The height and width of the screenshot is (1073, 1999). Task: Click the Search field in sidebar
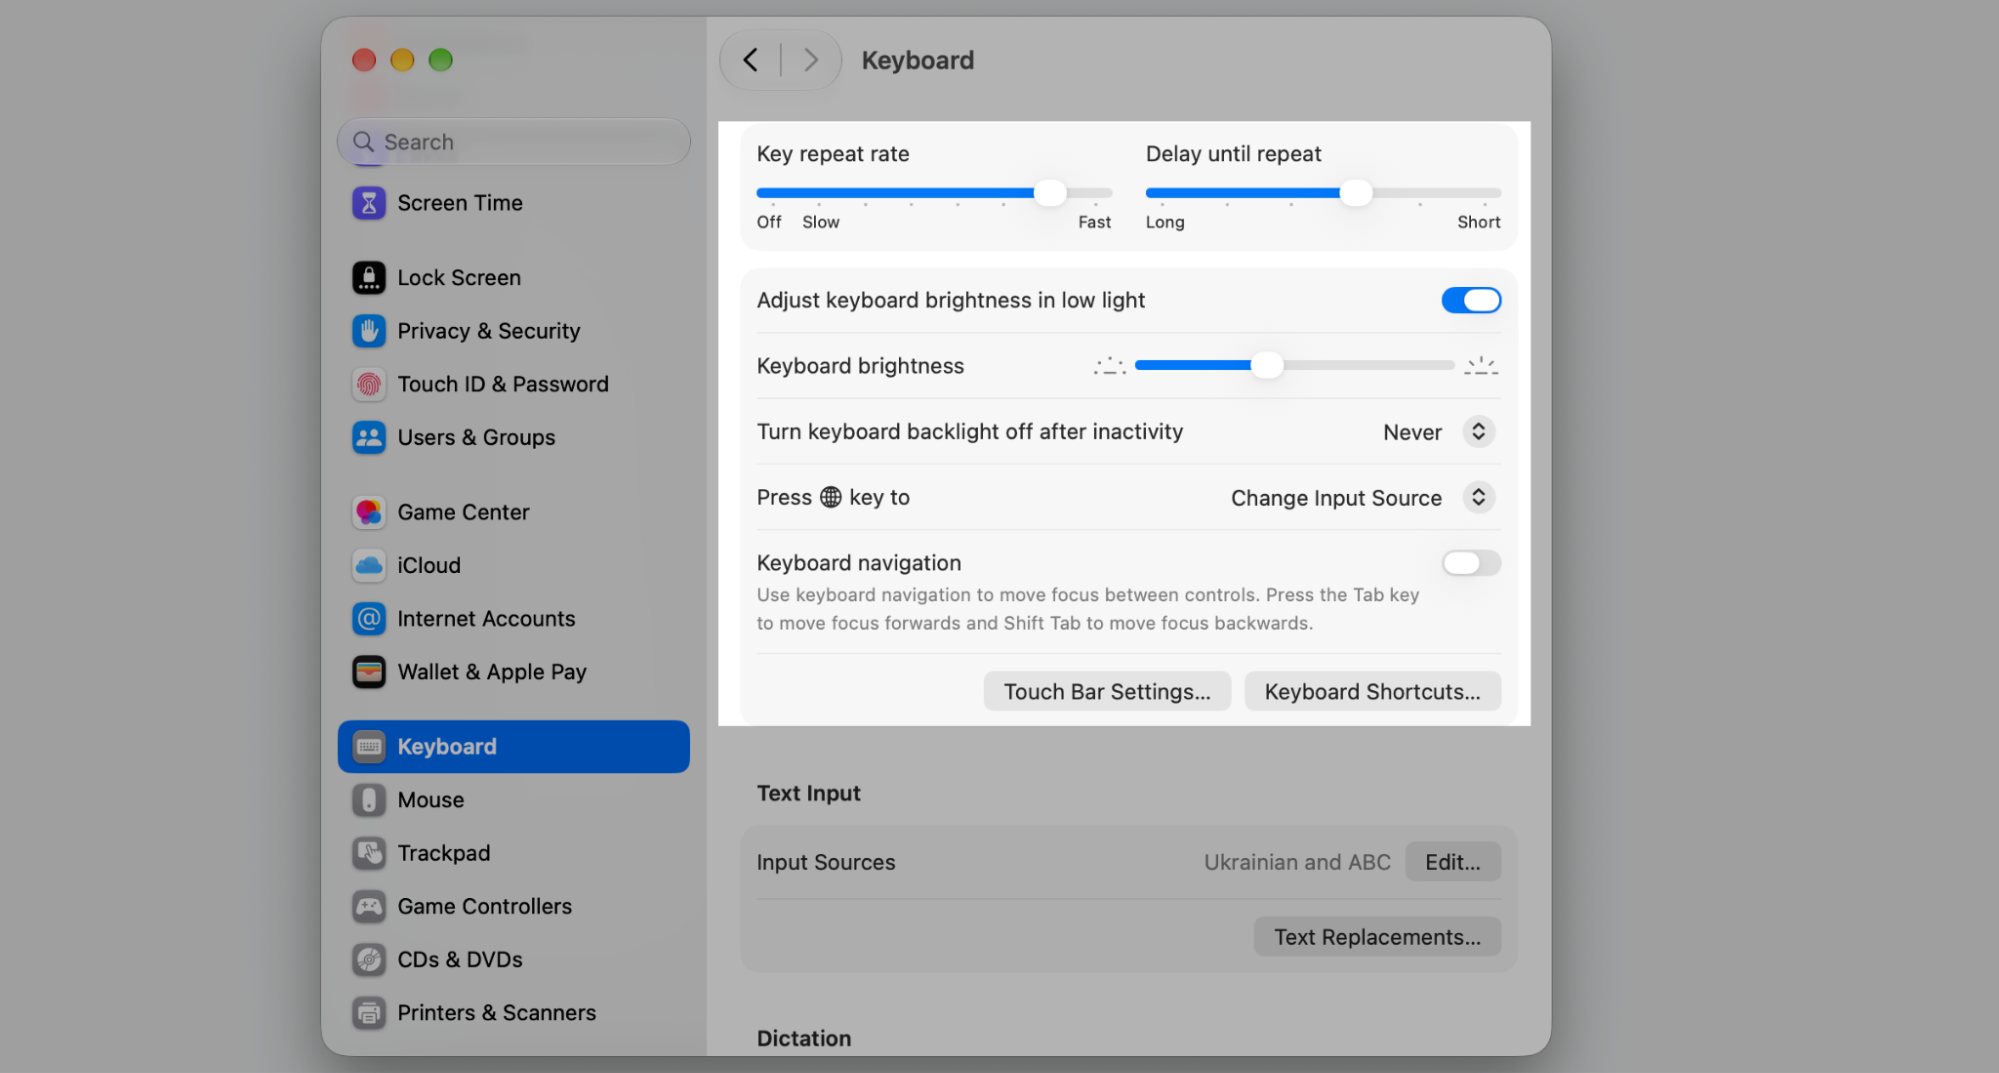(514, 142)
